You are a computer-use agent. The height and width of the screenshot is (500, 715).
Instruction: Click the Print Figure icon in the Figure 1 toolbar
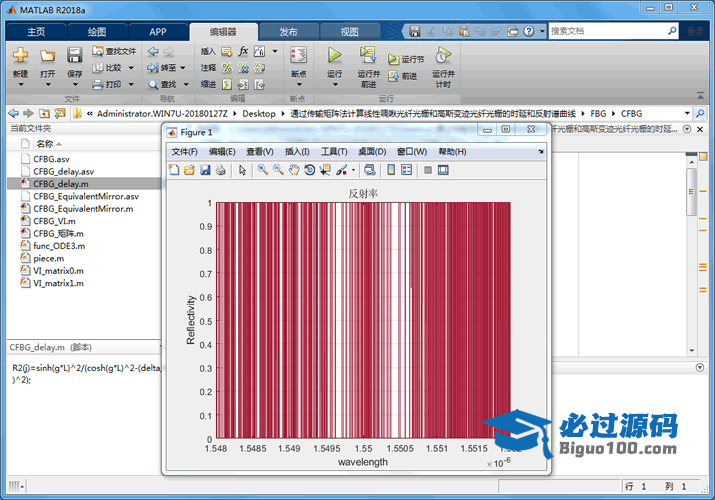221,170
